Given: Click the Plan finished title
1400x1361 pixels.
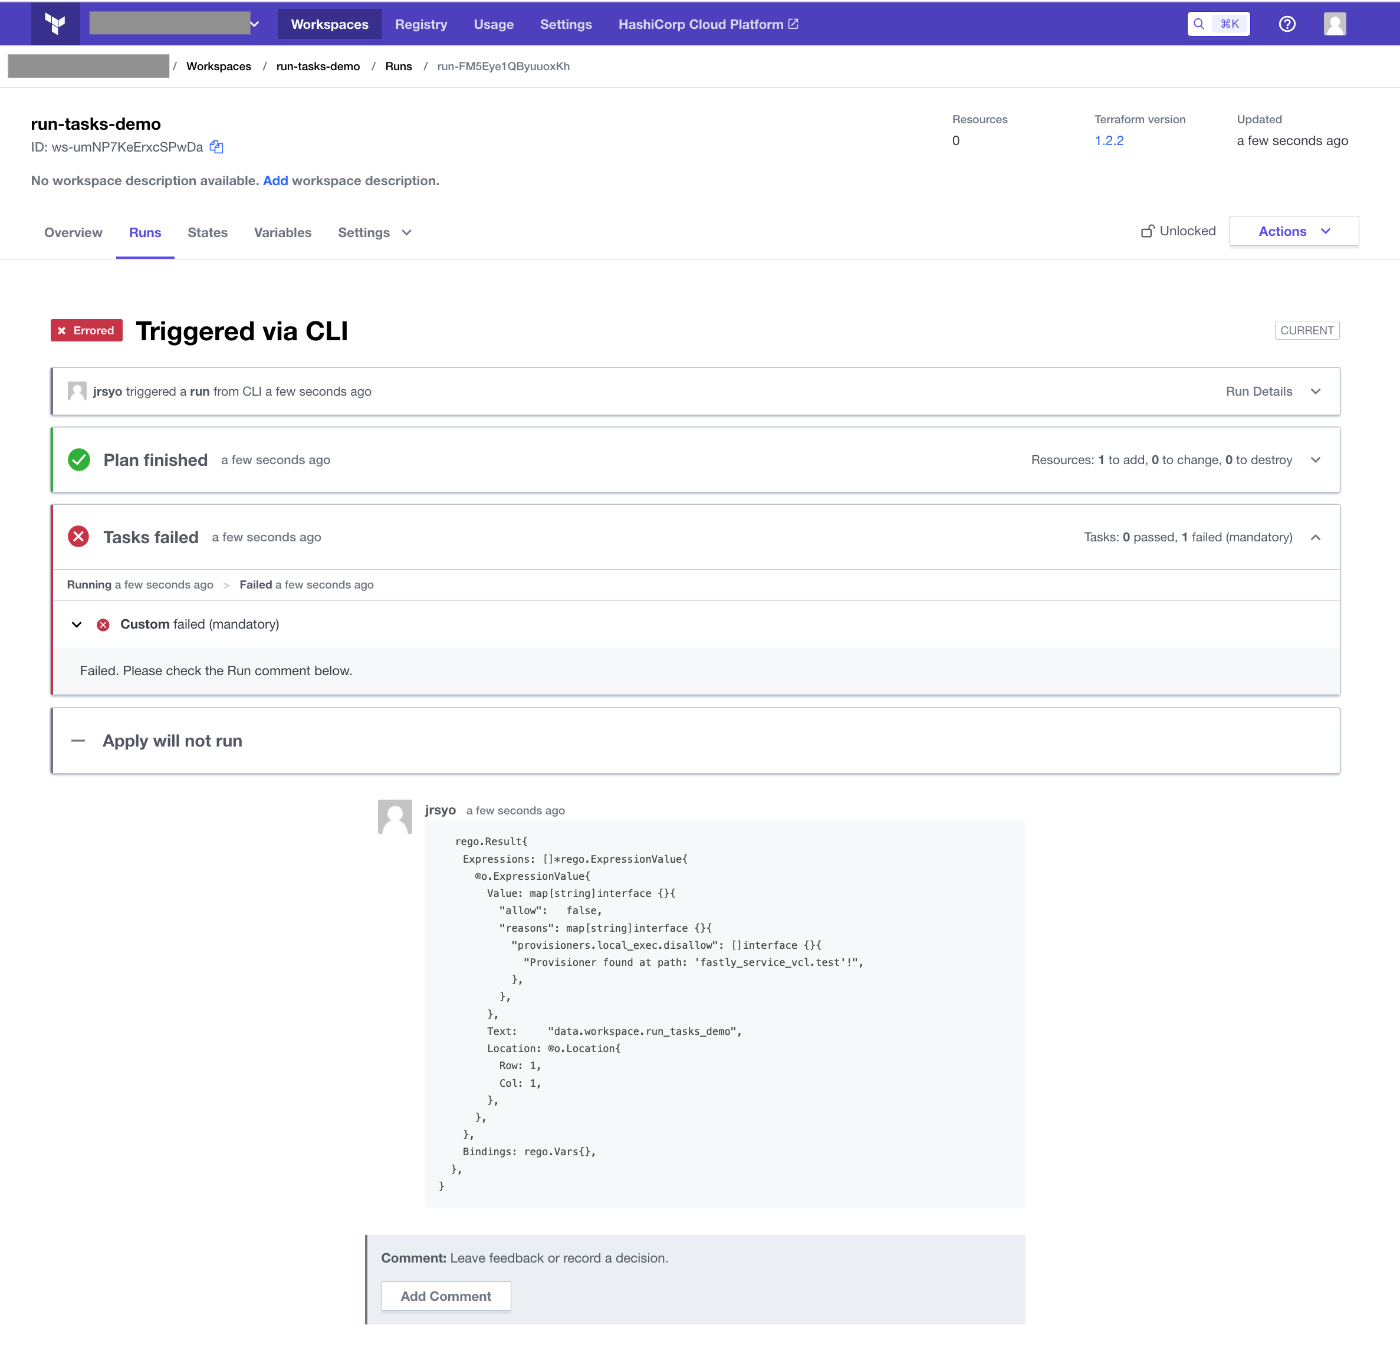Looking at the screenshot, I should [156, 460].
